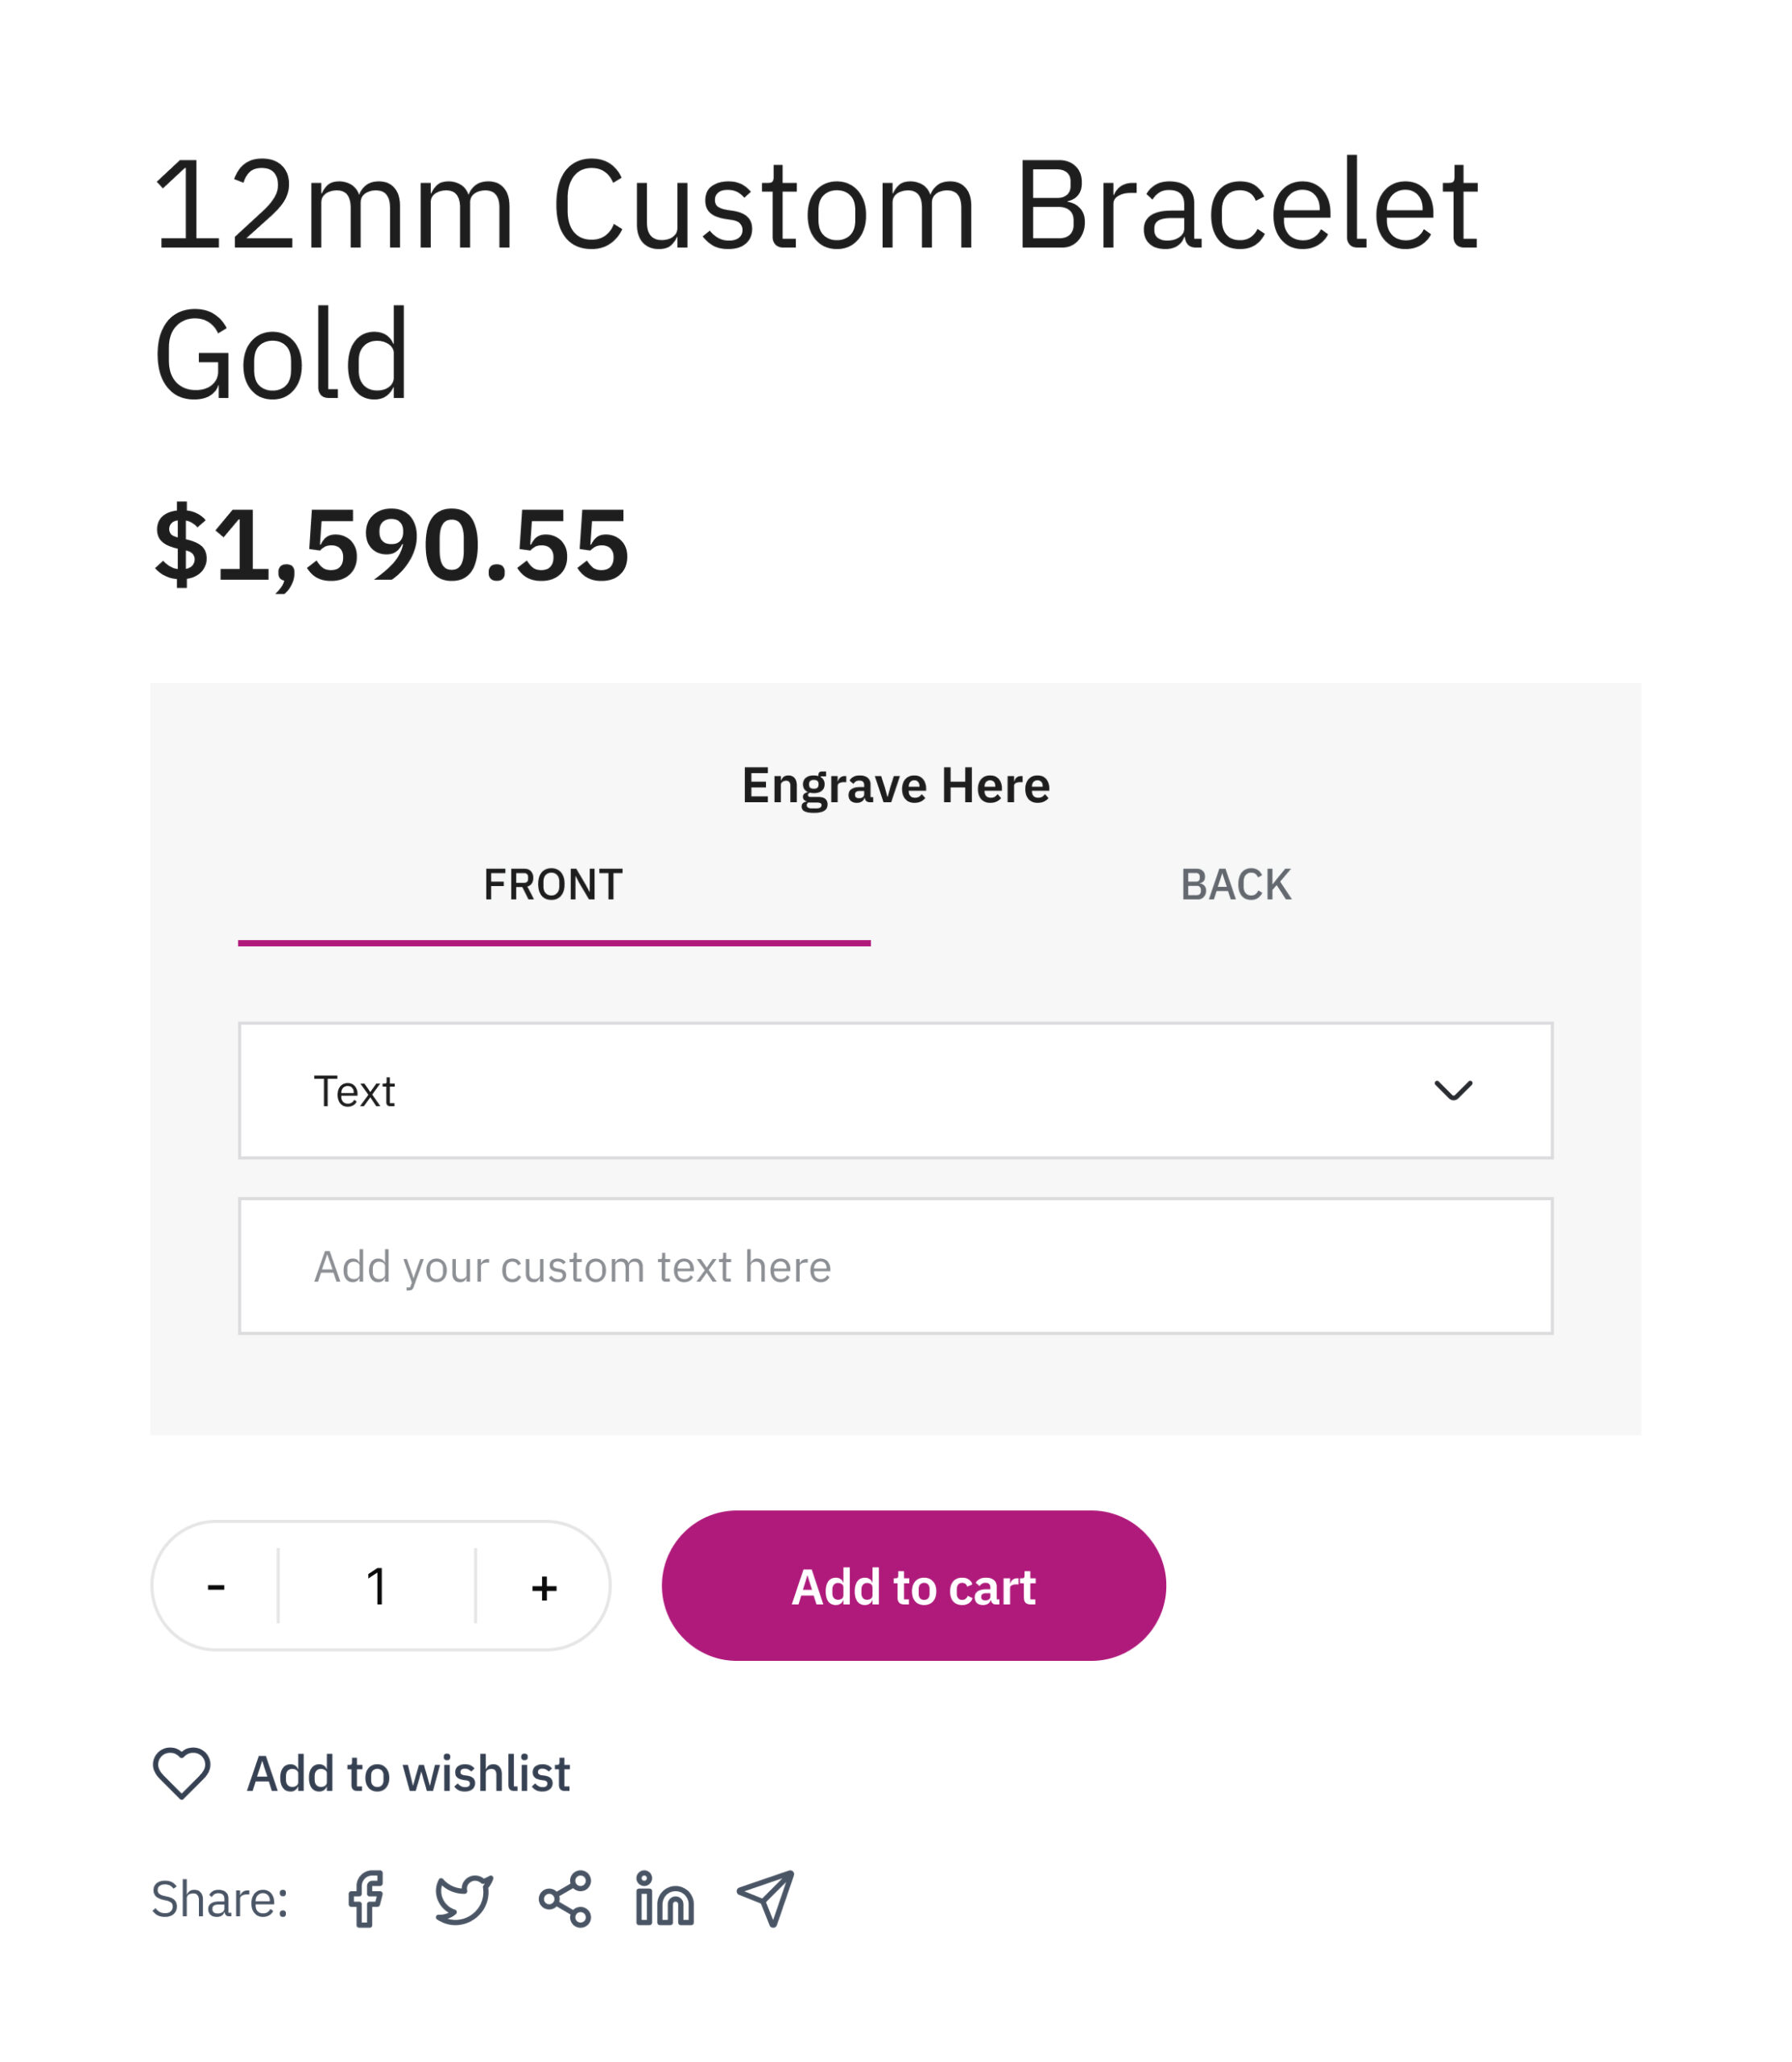Focus the custom text input field
The image size is (1792, 2062).
click(x=894, y=1266)
